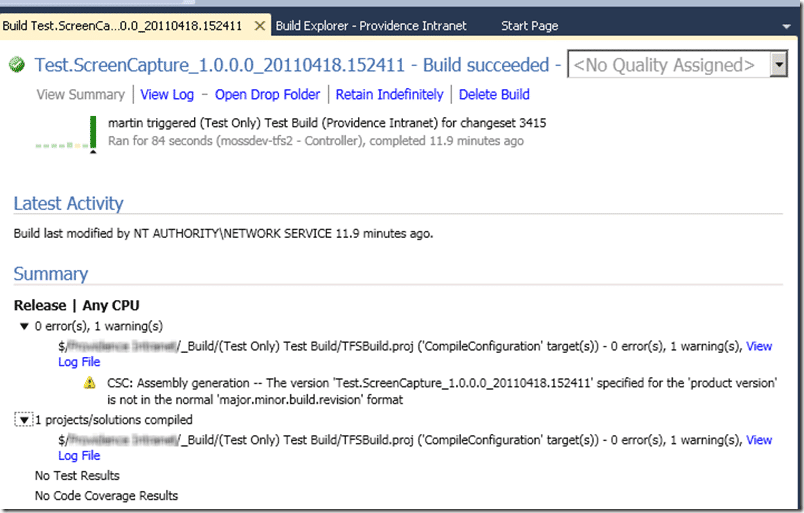
Task: Click Open Drop Folder link
Action: [267, 94]
